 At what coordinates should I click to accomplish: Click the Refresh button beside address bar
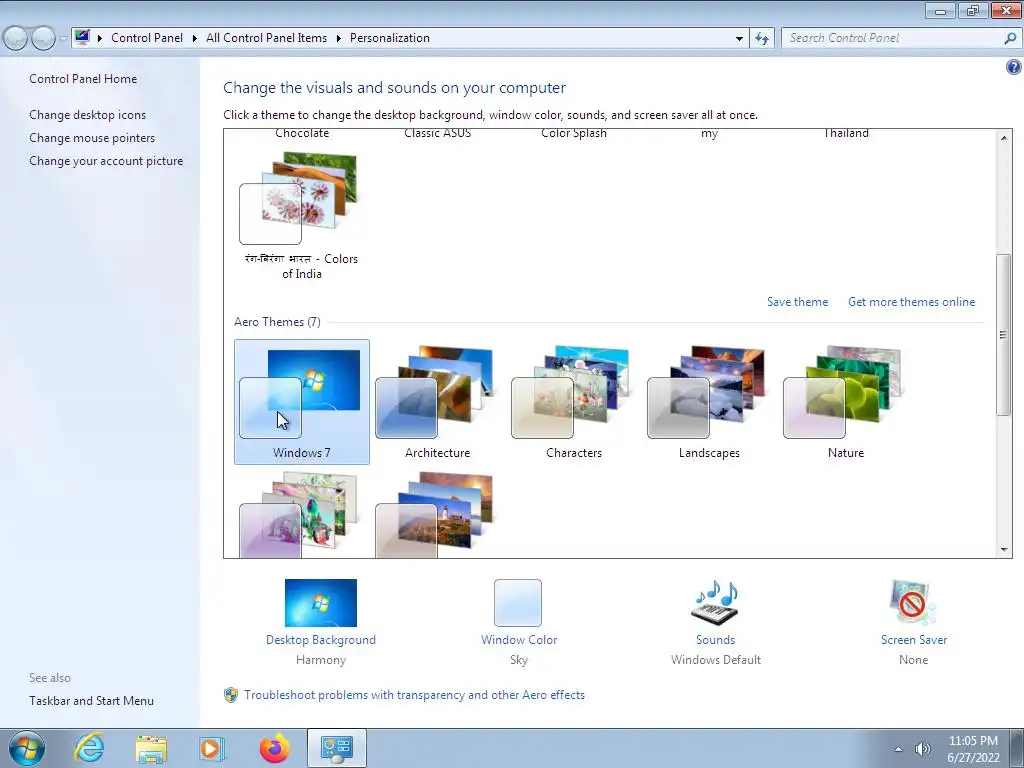coord(762,38)
